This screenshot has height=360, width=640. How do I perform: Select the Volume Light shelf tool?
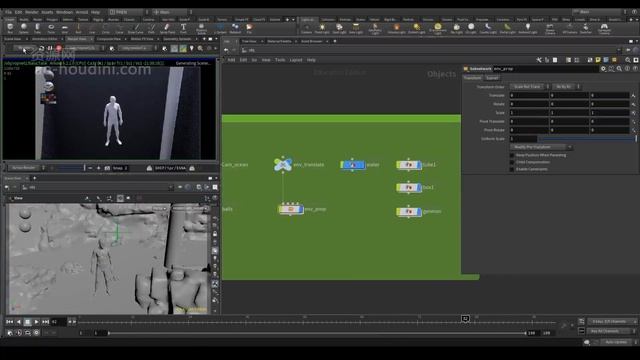[396, 28]
